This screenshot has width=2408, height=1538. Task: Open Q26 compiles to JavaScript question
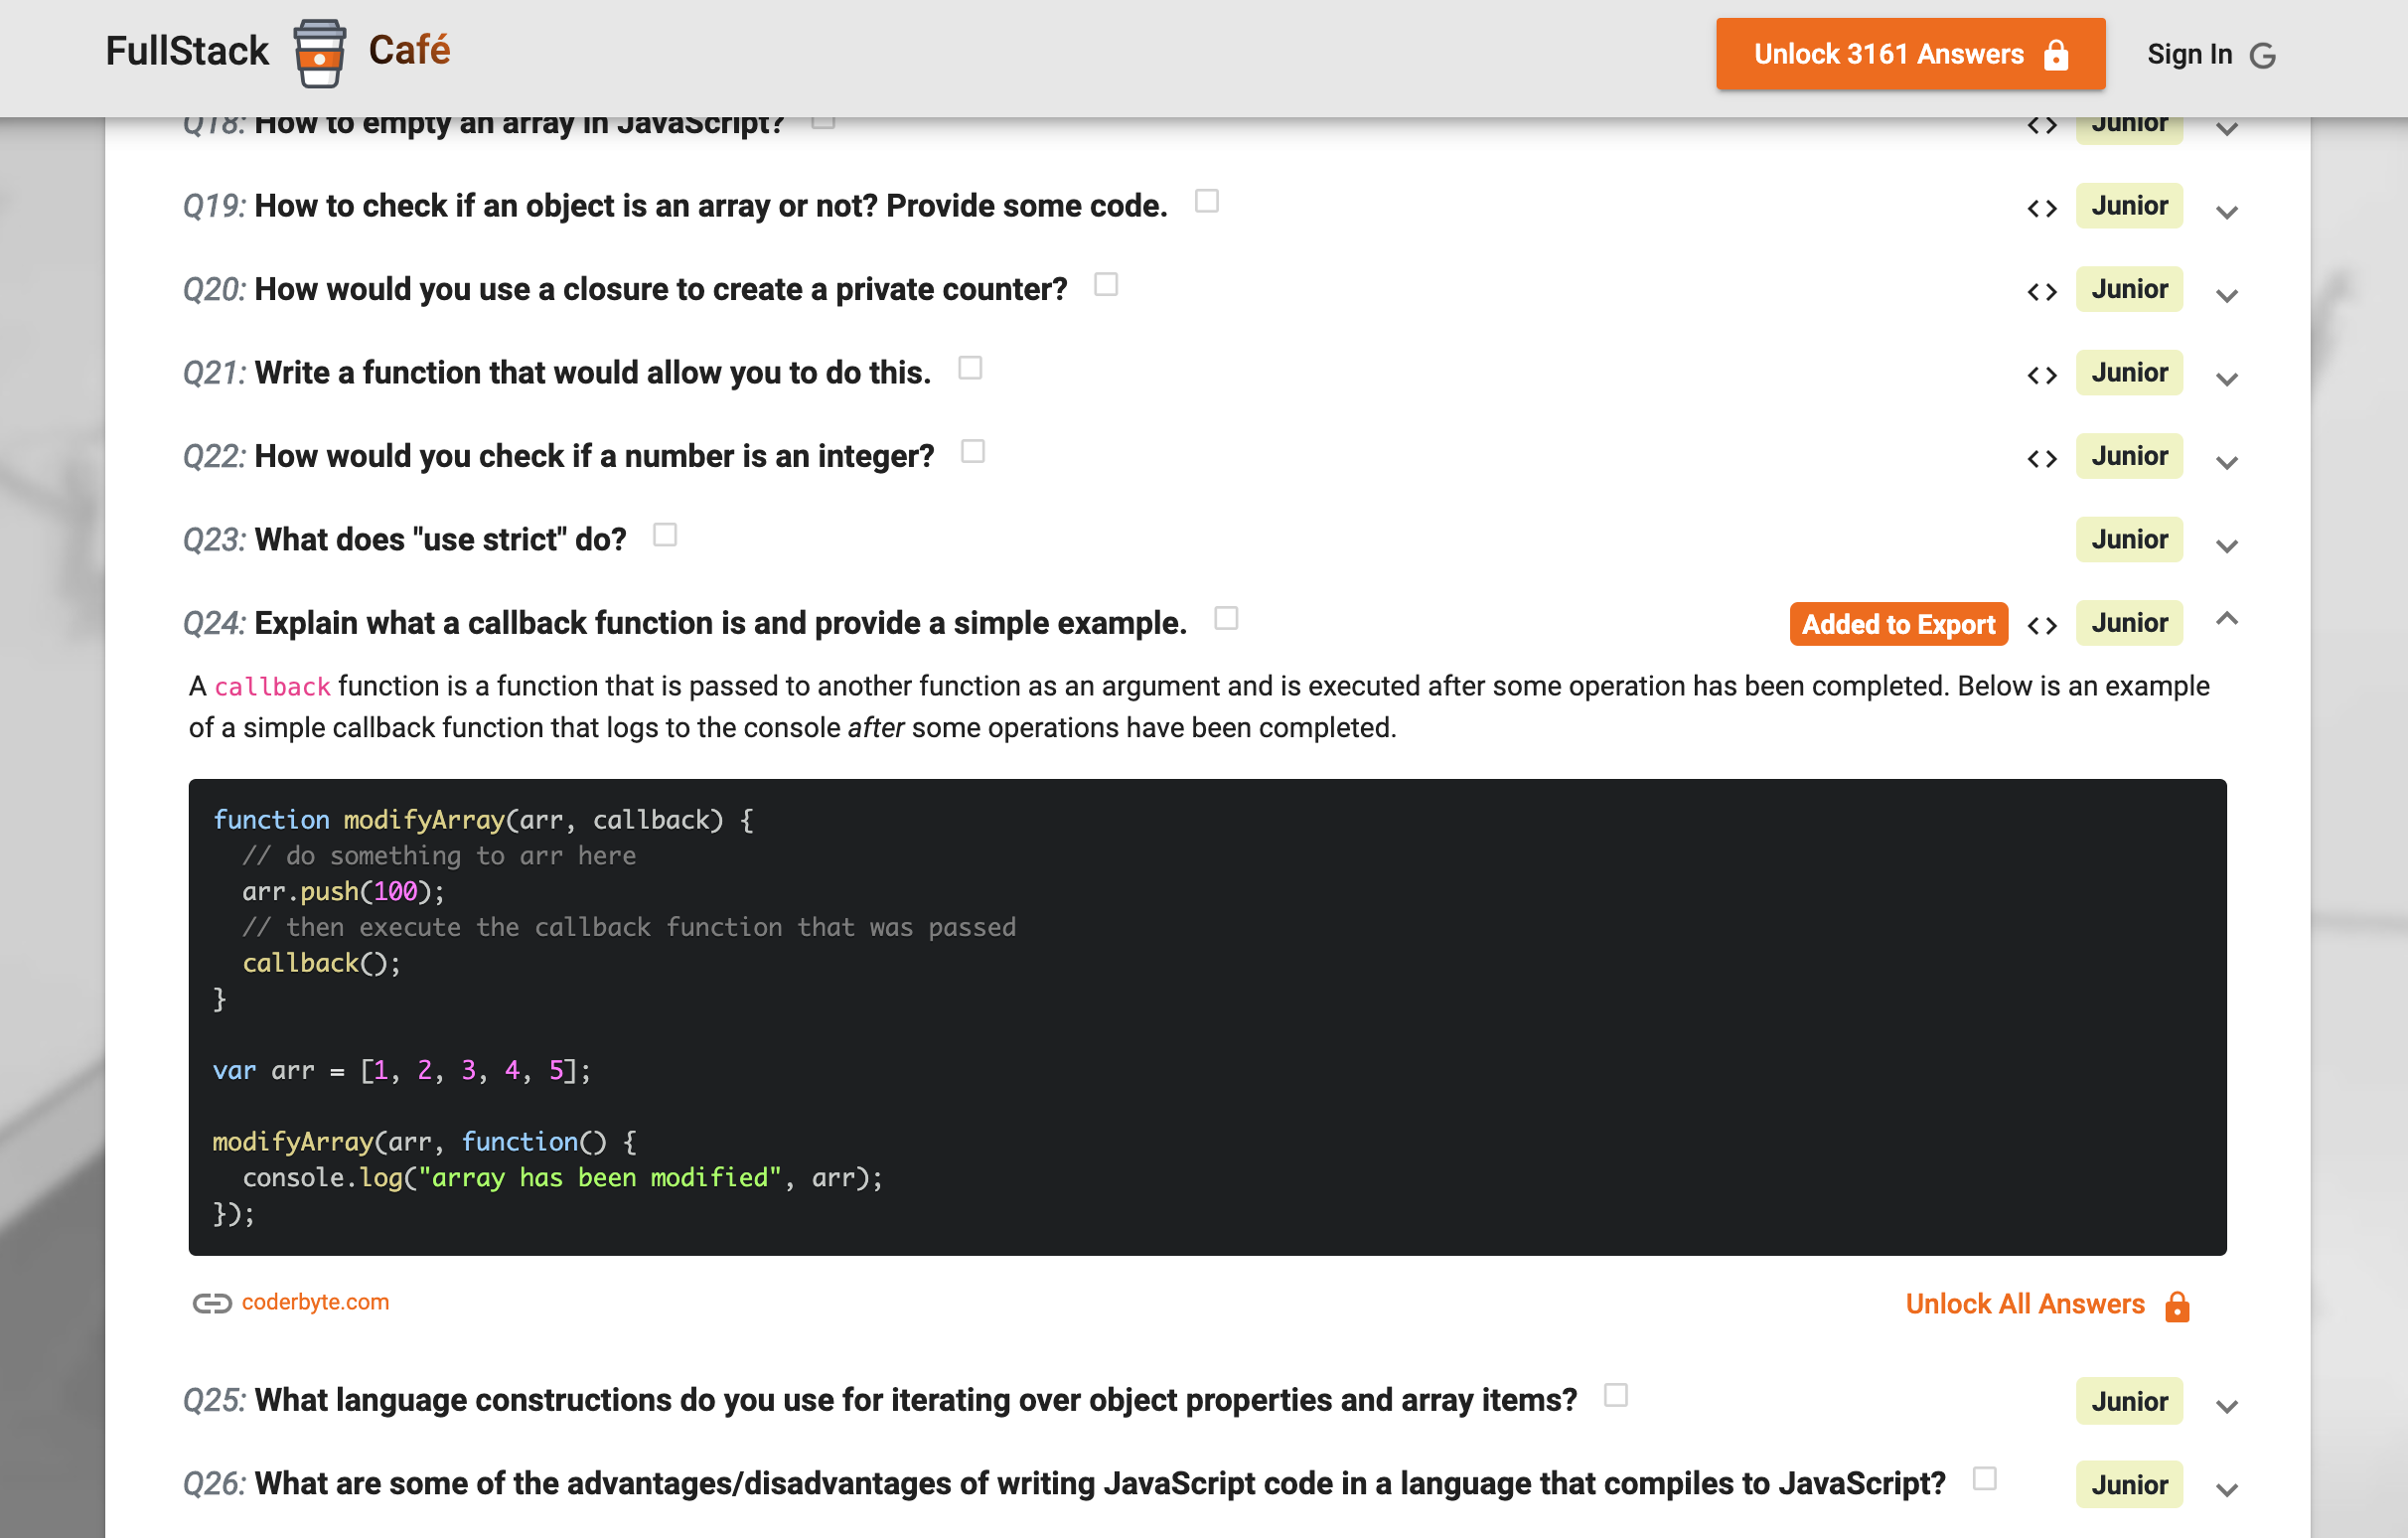[x=1099, y=1483]
